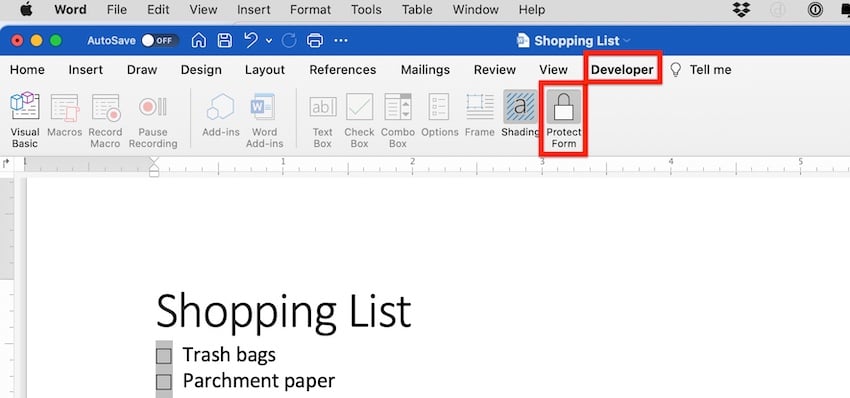The height and width of the screenshot is (398, 850).
Task: Switch to the Home tab
Action: coord(27,69)
